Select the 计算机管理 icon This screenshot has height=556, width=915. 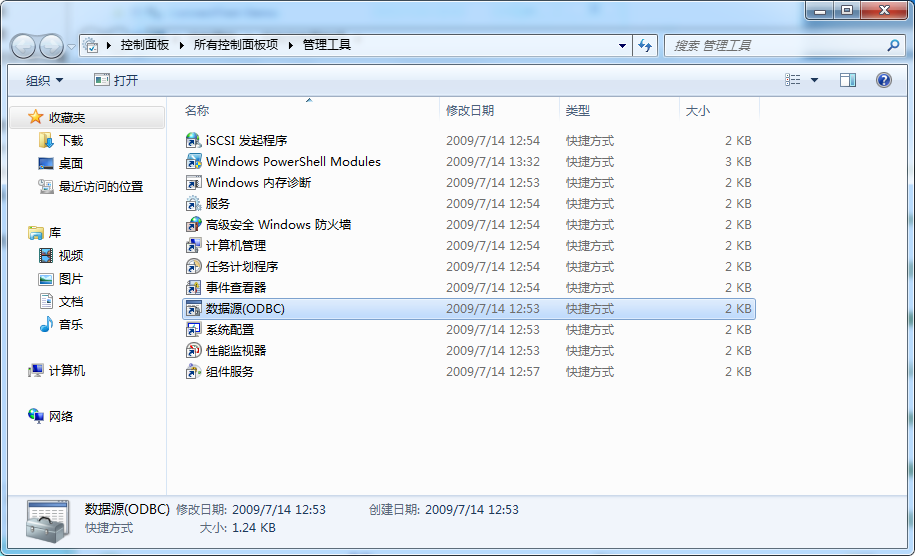tap(194, 246)
